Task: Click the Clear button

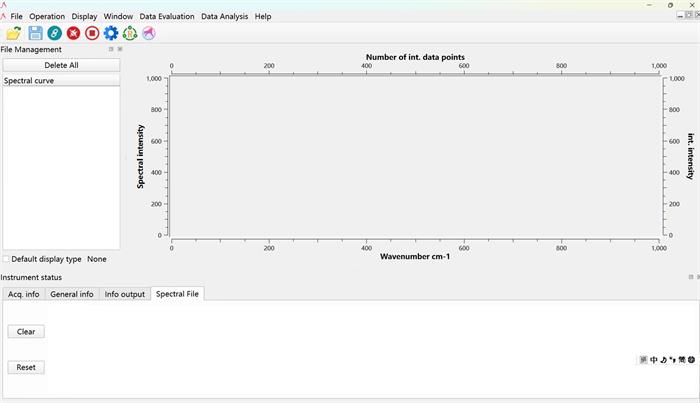Action: click(x=26, y=332)
